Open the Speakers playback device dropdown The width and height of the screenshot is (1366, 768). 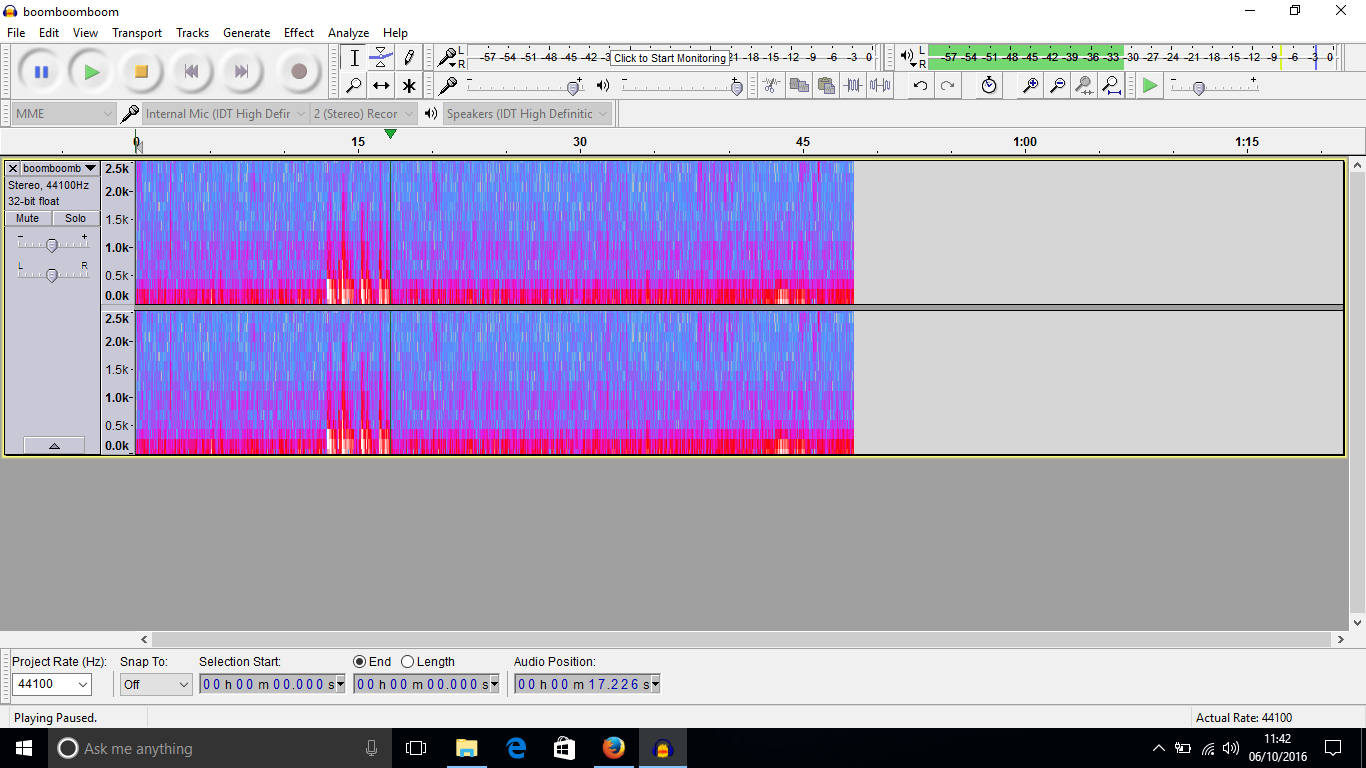tap(527, 114)
